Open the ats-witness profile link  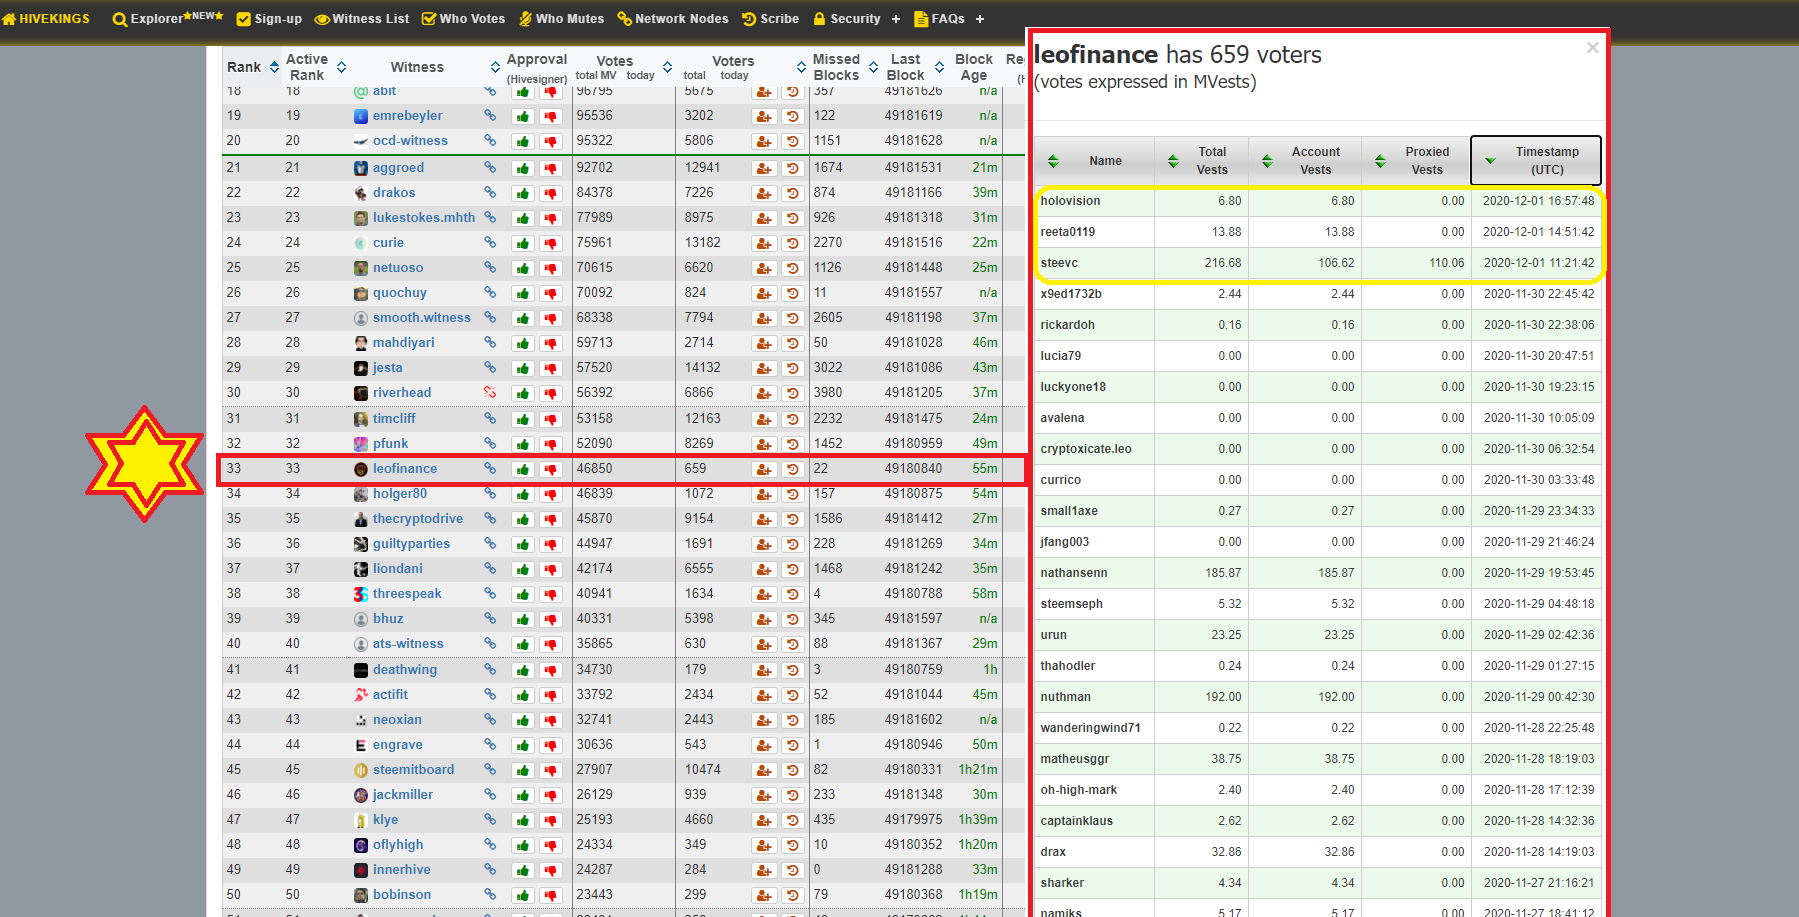408,644
